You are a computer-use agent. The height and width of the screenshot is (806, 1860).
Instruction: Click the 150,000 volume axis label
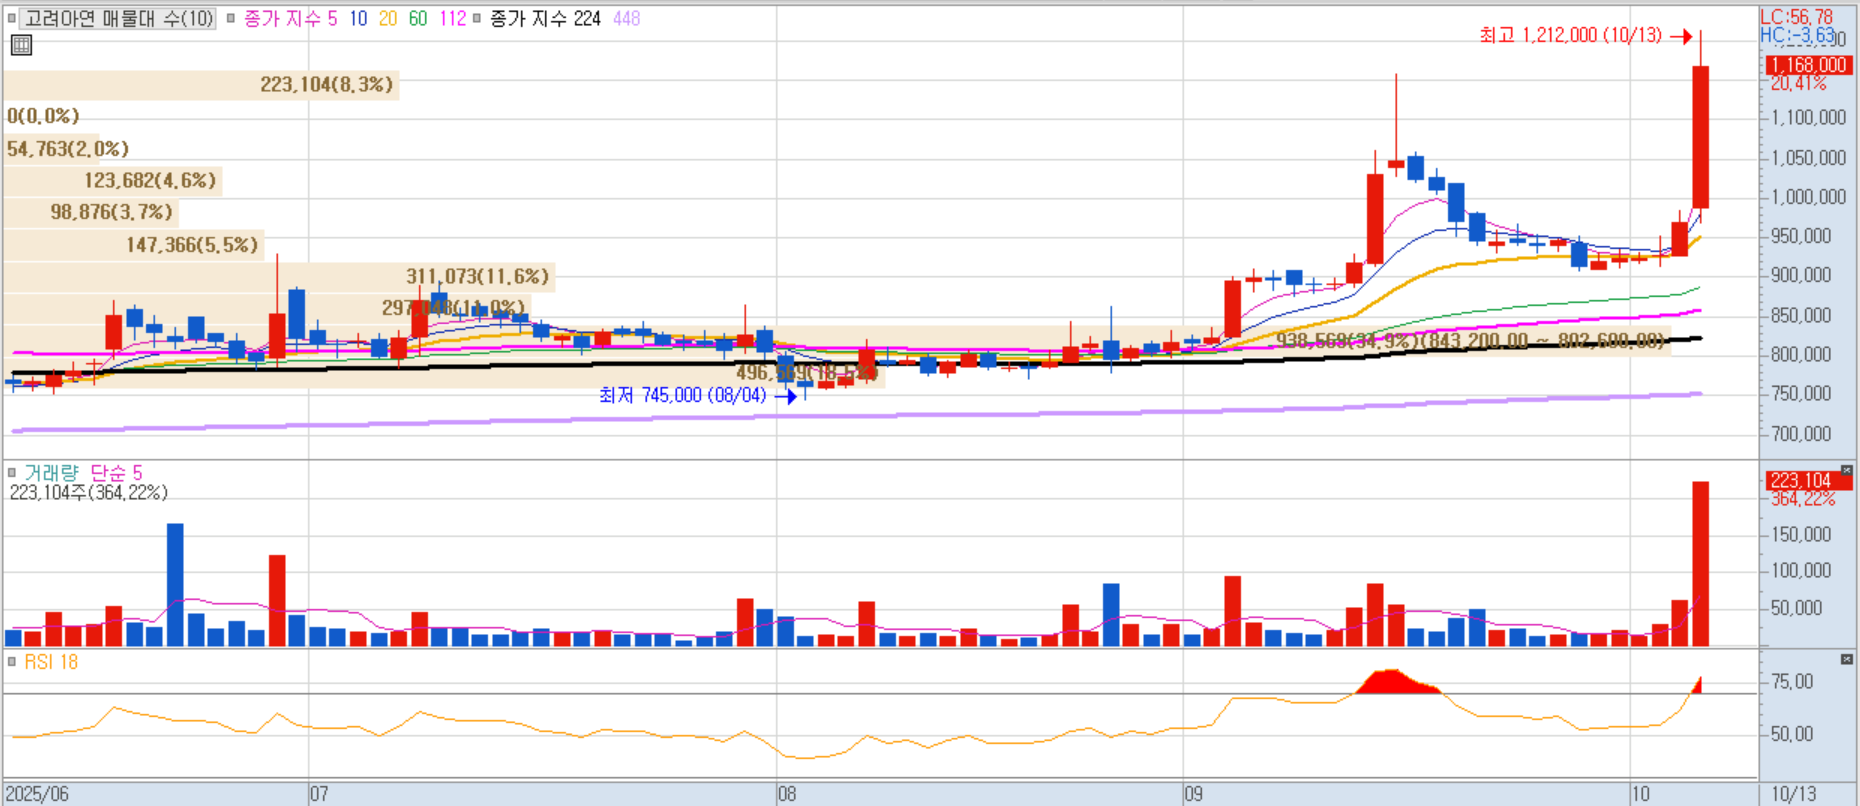pos(1801,534)
